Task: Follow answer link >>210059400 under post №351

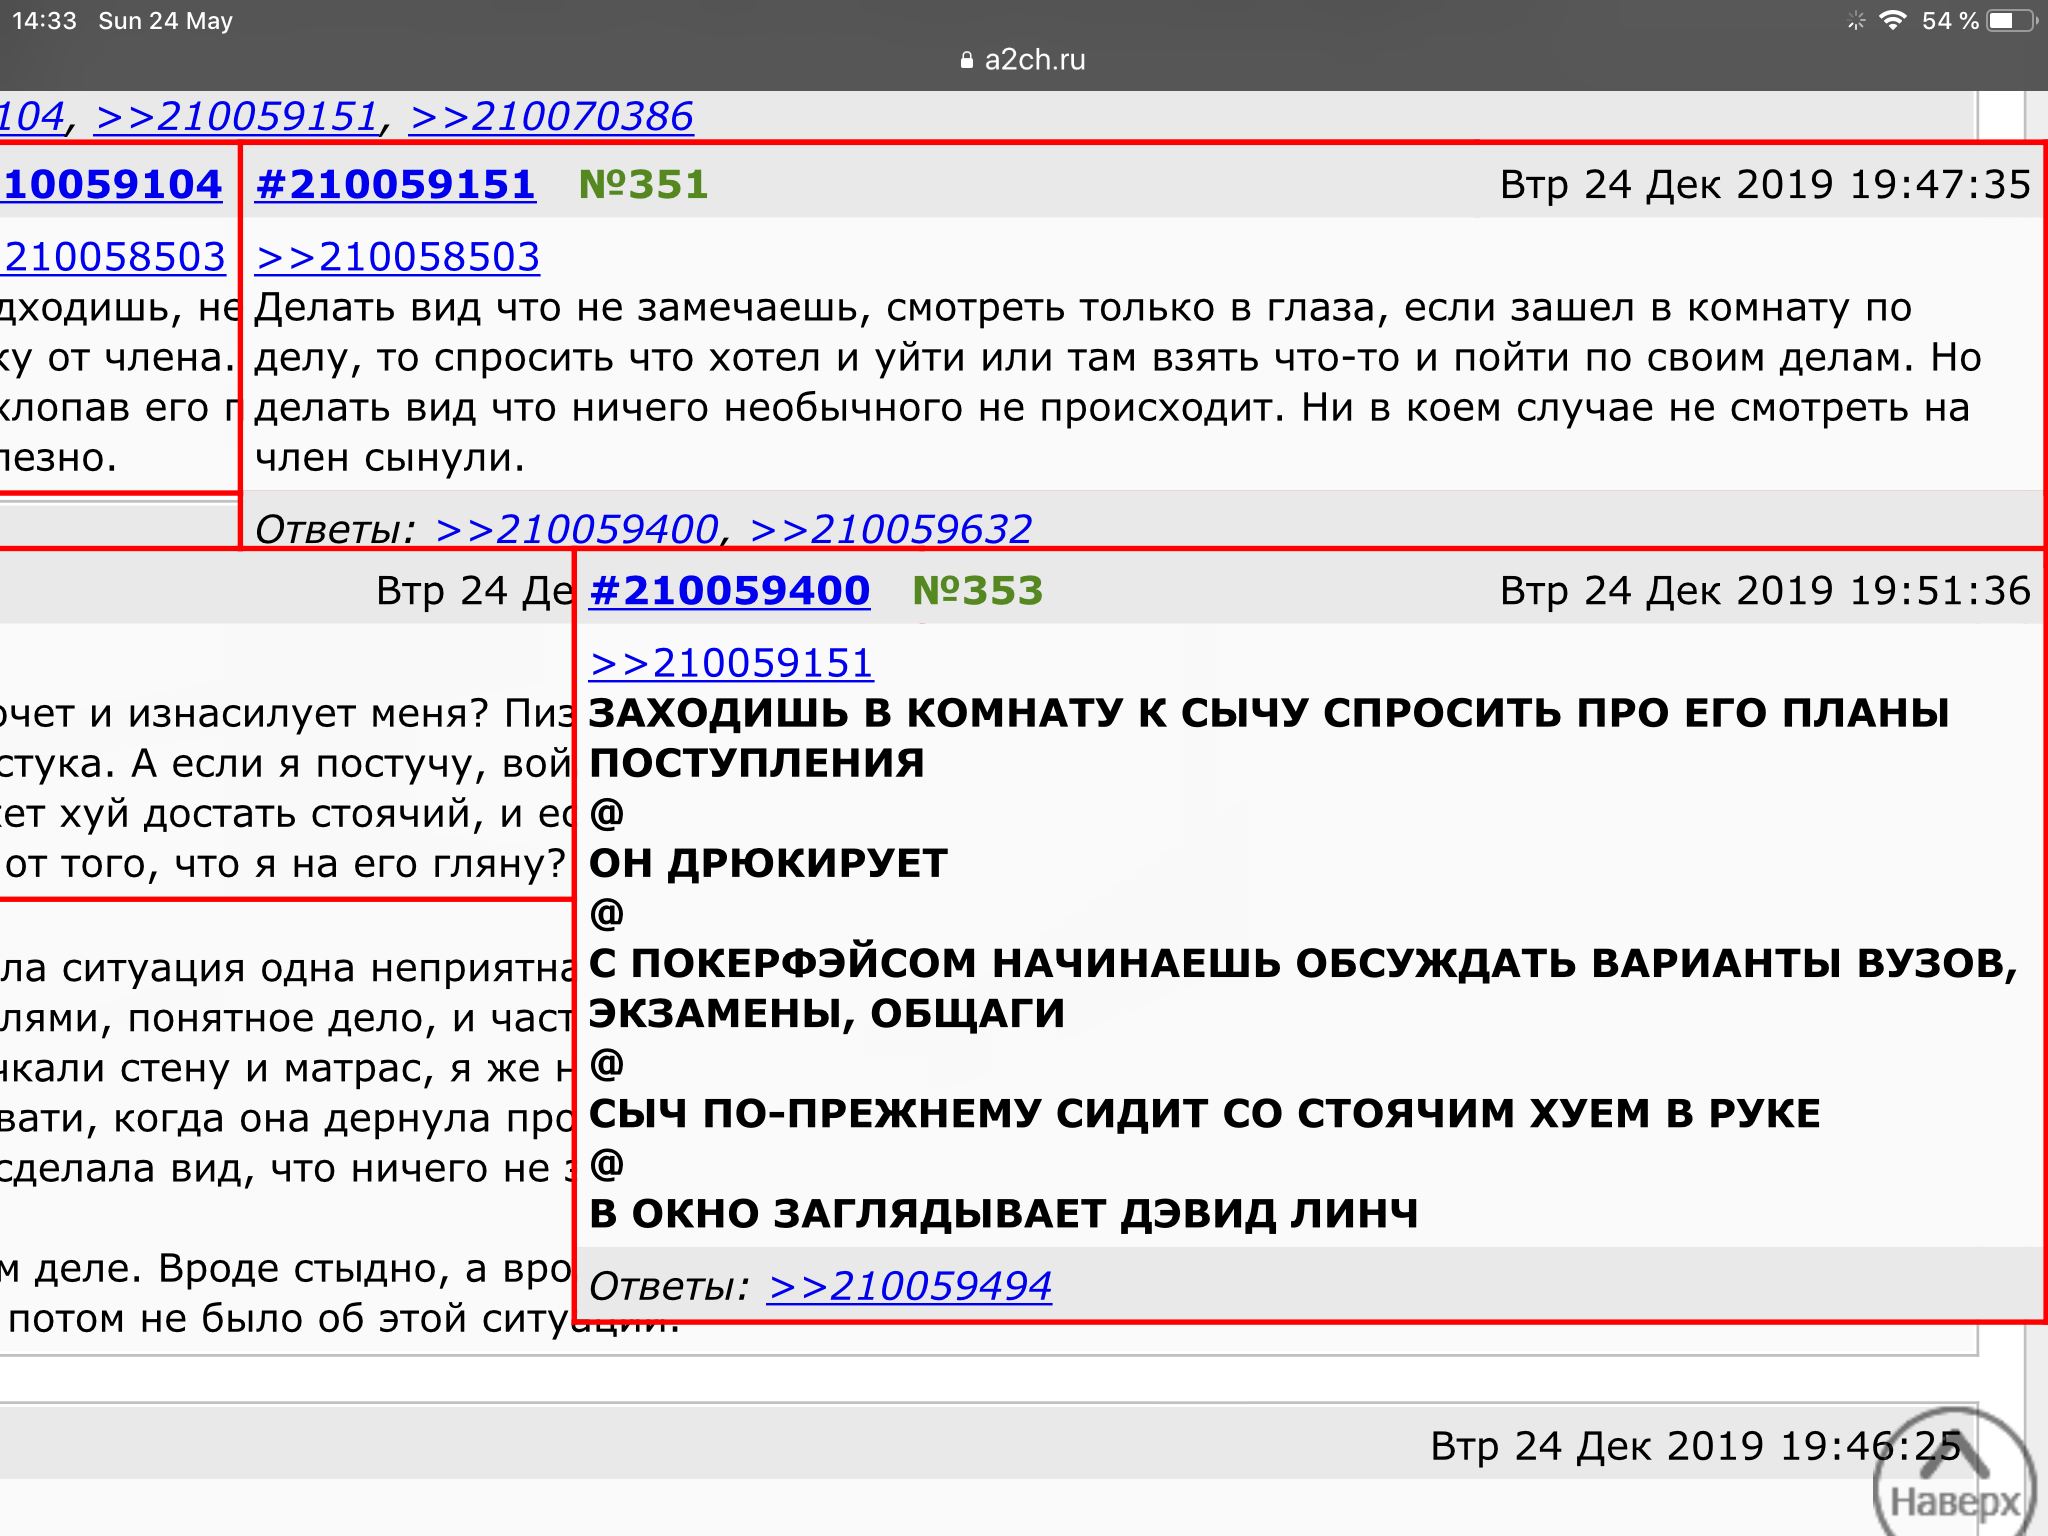Action: pos(578,529)
